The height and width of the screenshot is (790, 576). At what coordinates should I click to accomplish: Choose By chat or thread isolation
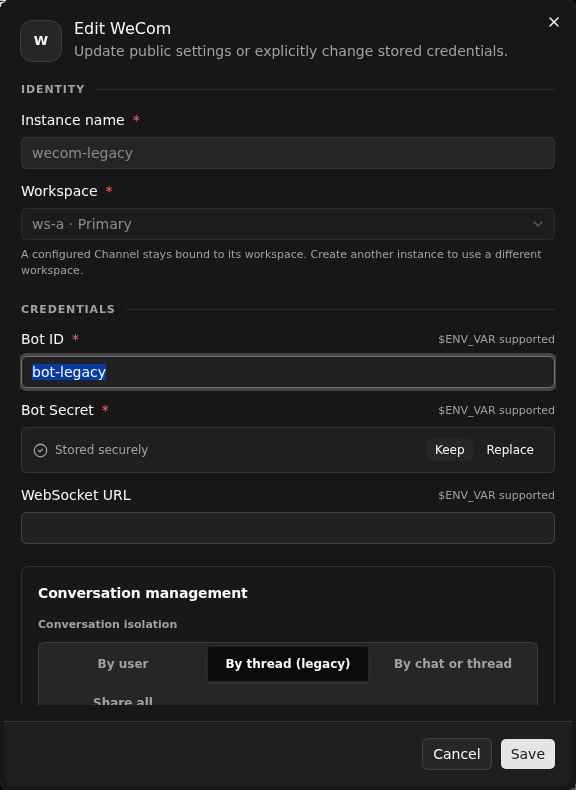tap(453, 664)
